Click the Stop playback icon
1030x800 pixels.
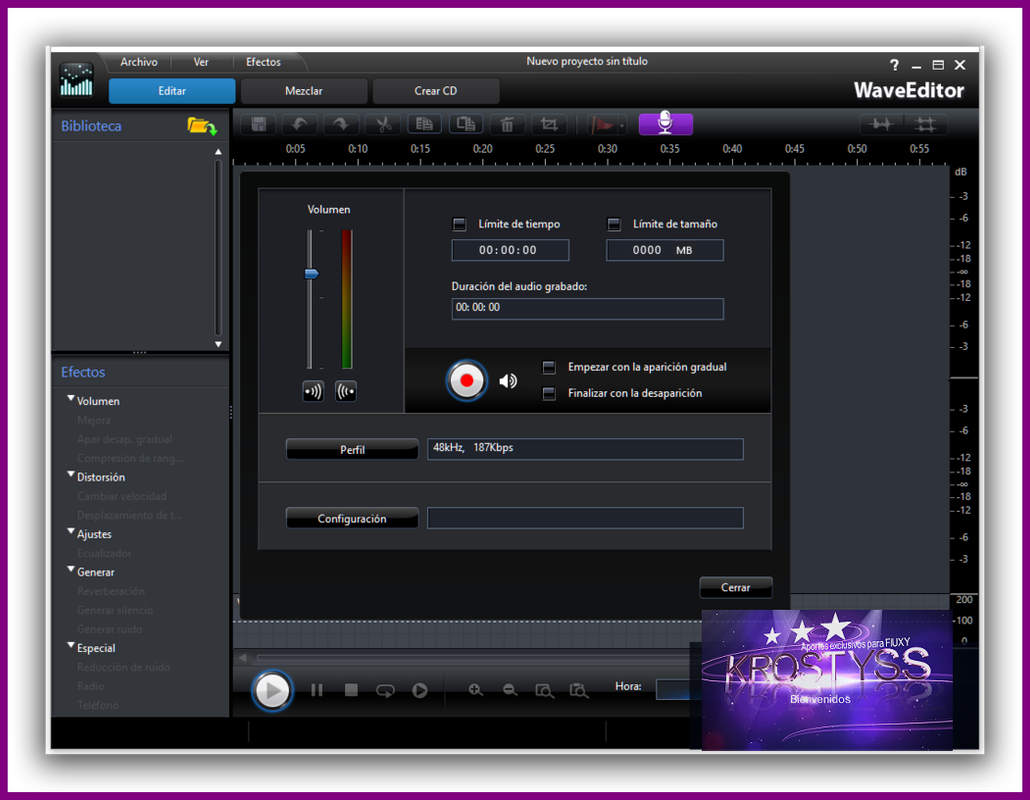pyautogui.click(x=351, y=690)
